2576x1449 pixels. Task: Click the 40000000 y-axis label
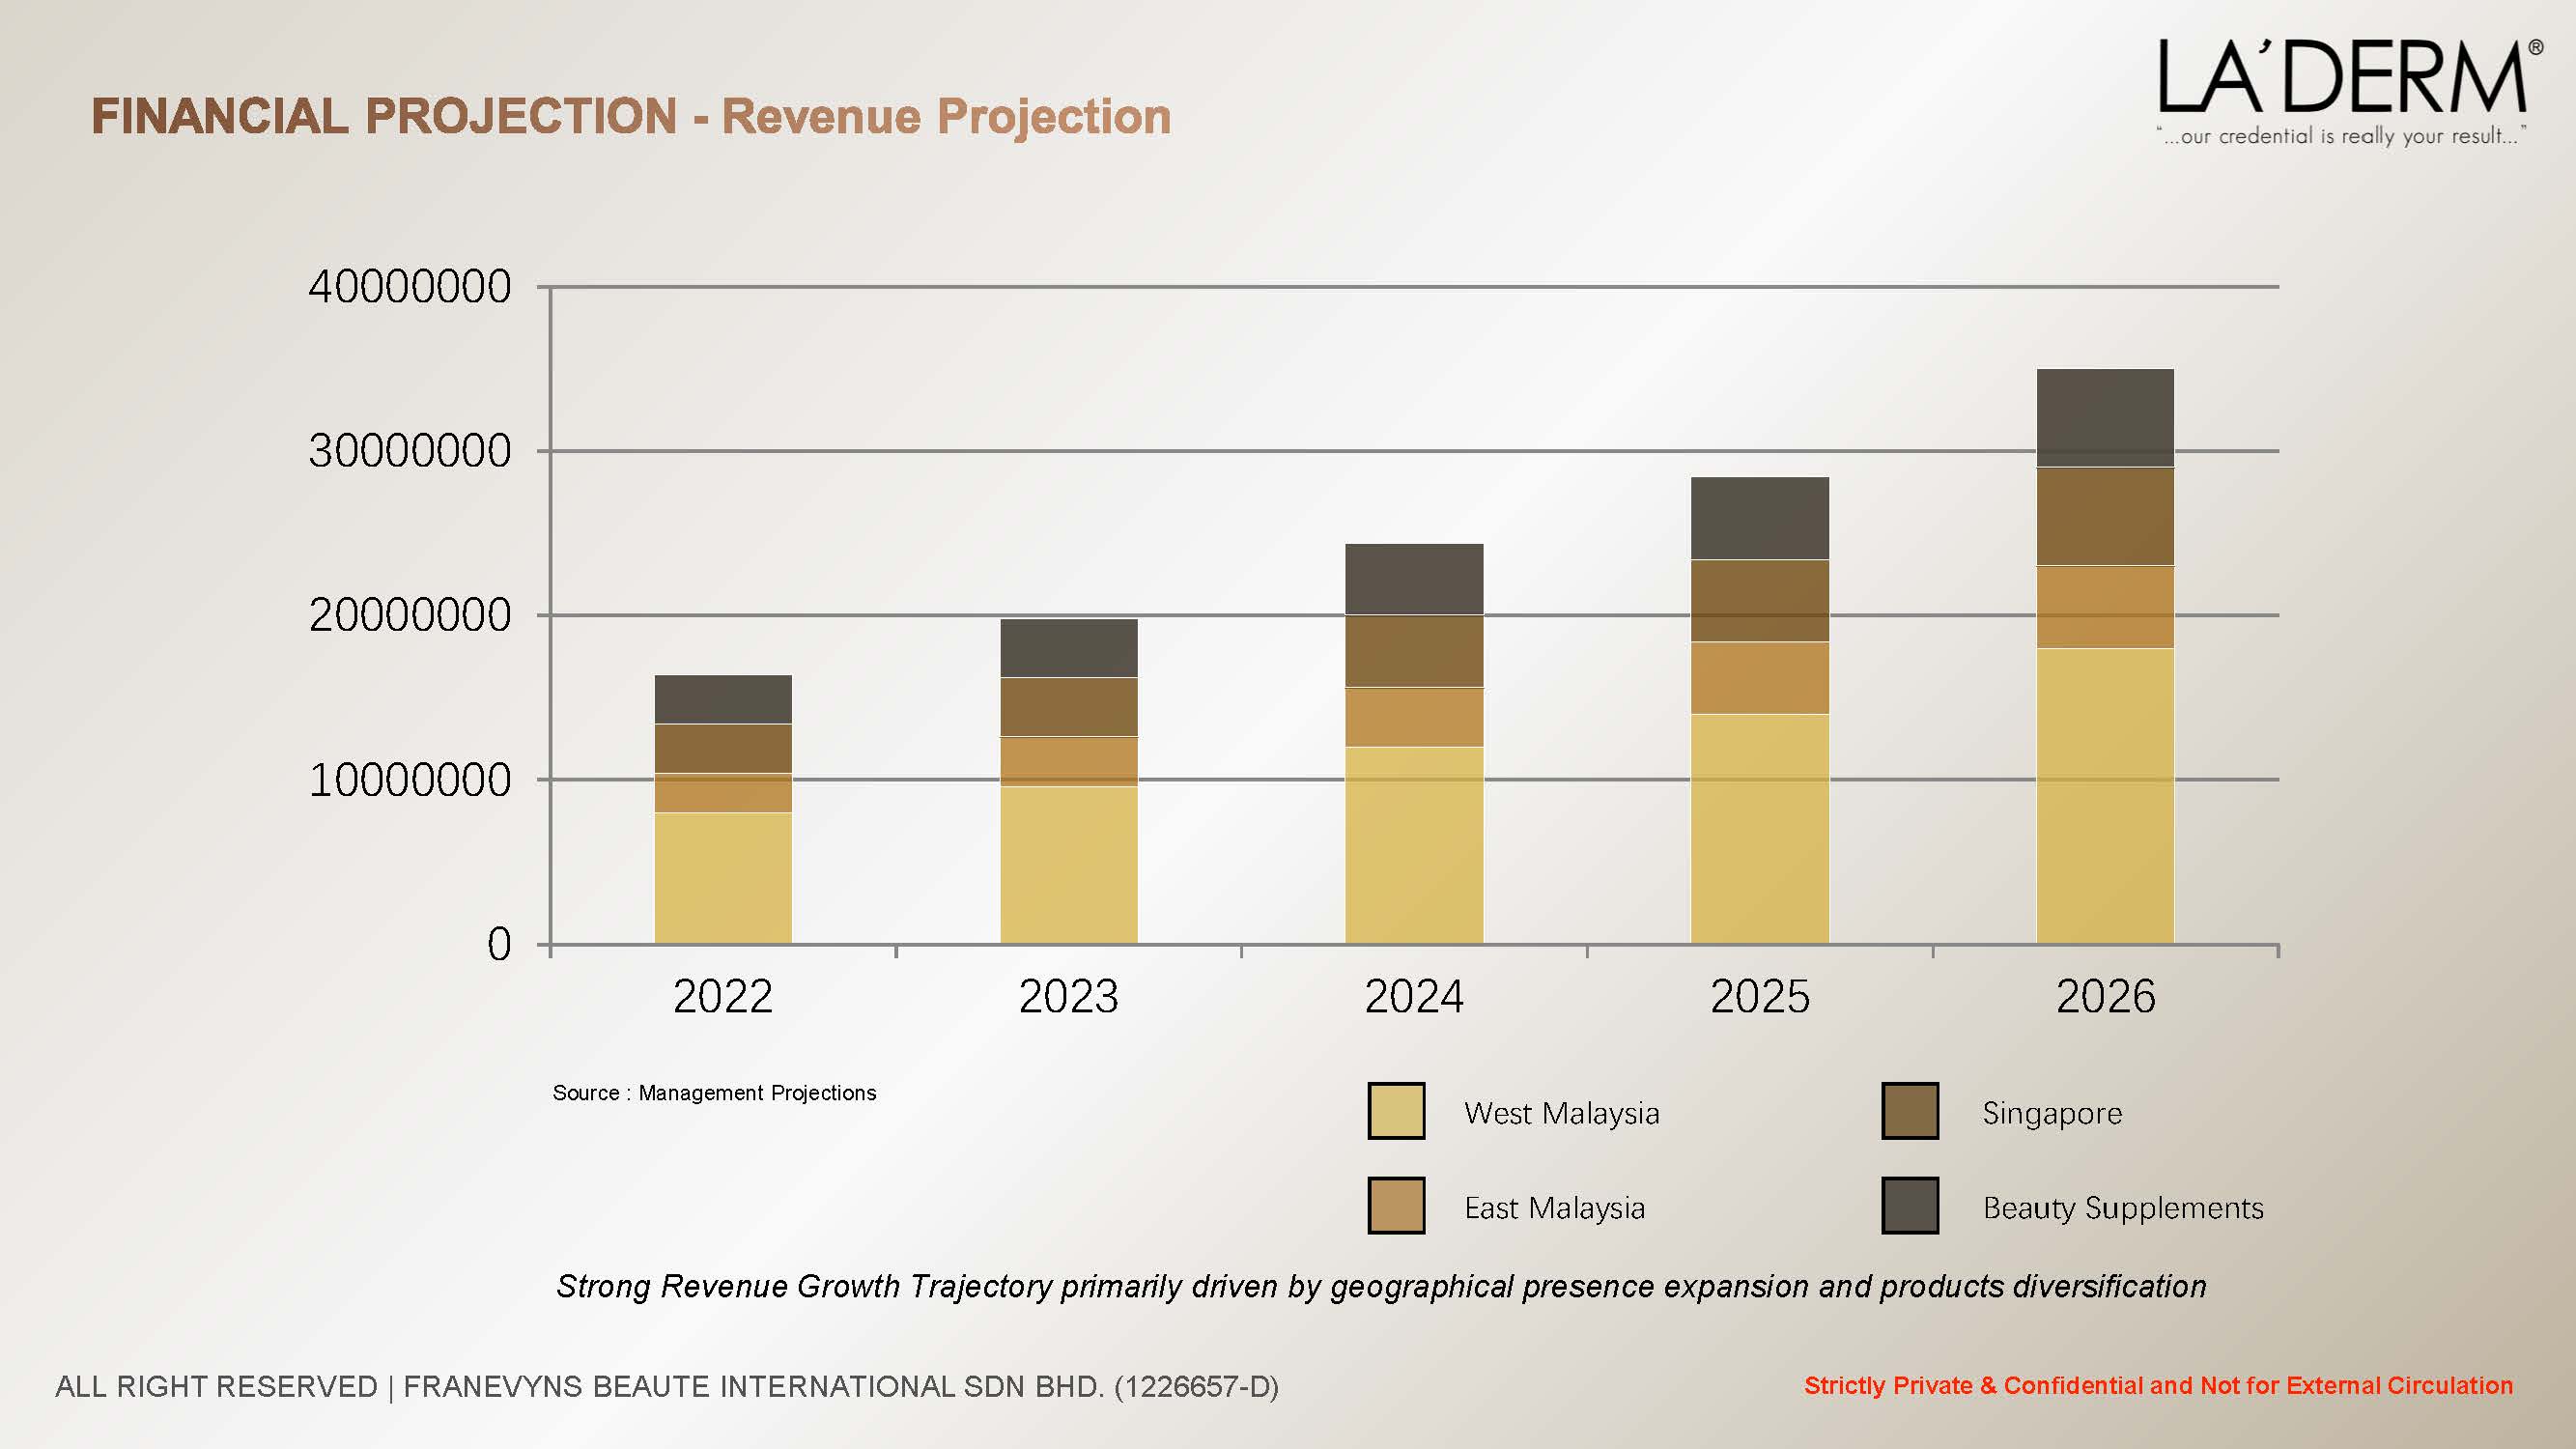click(410, 287)
